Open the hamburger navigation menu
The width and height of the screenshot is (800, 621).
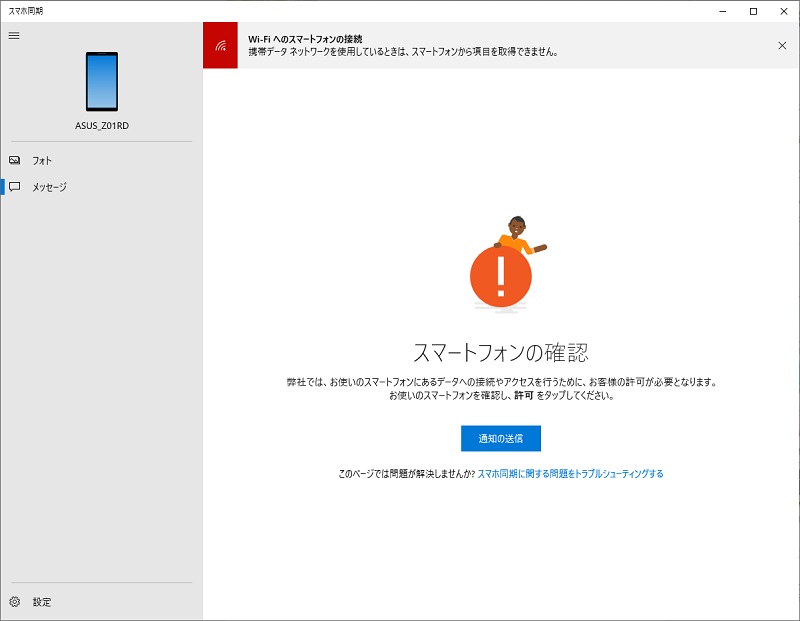point(14,36)
